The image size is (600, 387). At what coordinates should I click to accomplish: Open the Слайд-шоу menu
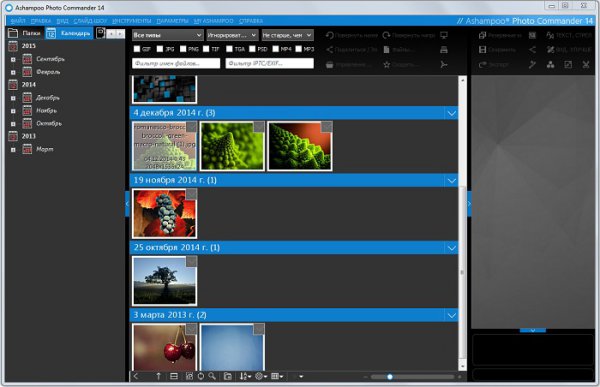[x=90, y=21]
